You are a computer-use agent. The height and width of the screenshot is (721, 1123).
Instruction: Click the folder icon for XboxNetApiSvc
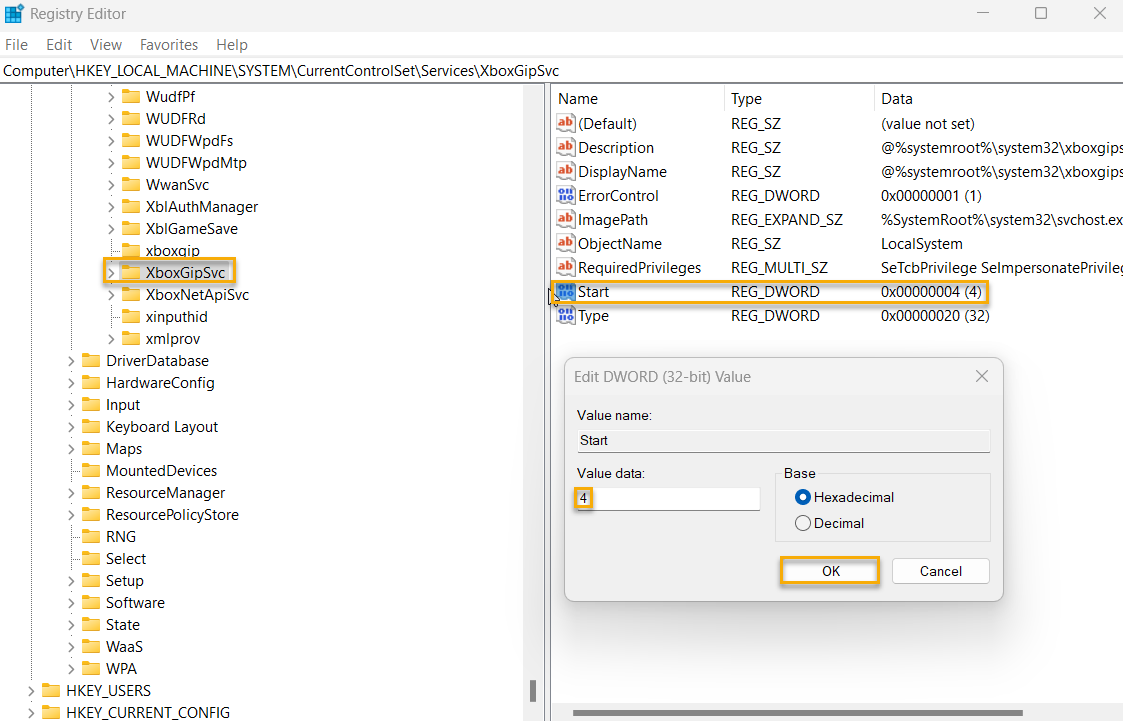[x=130, y=295]
